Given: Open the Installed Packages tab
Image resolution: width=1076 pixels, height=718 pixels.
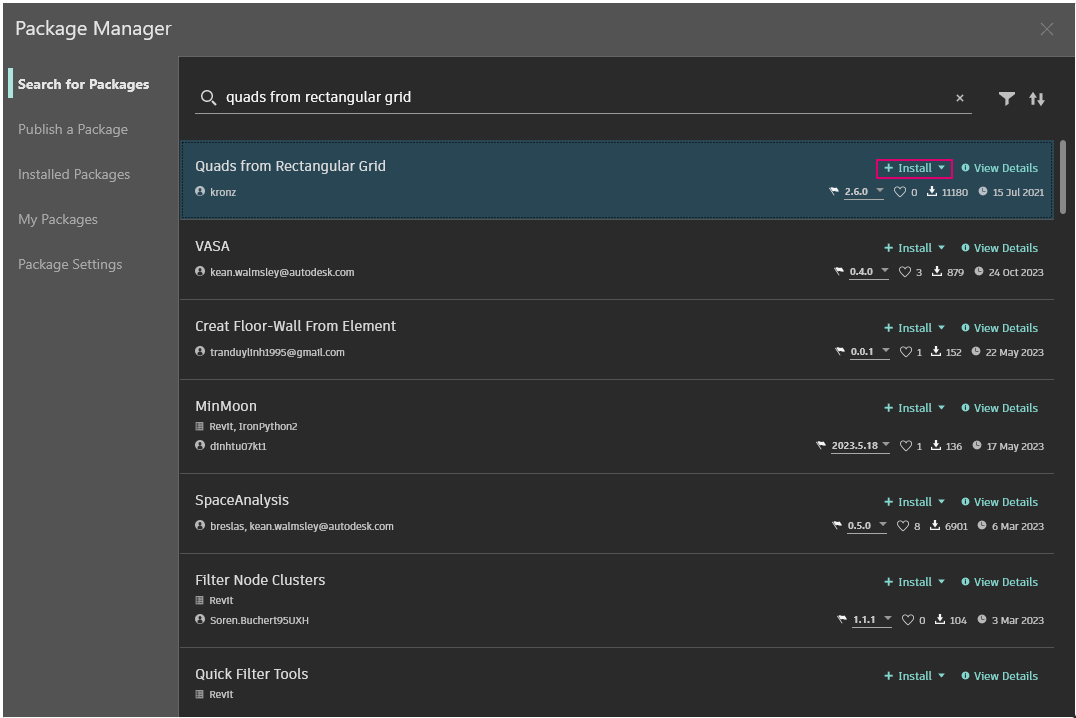Looking at the screenshot, I should click(x=74, y=174).
